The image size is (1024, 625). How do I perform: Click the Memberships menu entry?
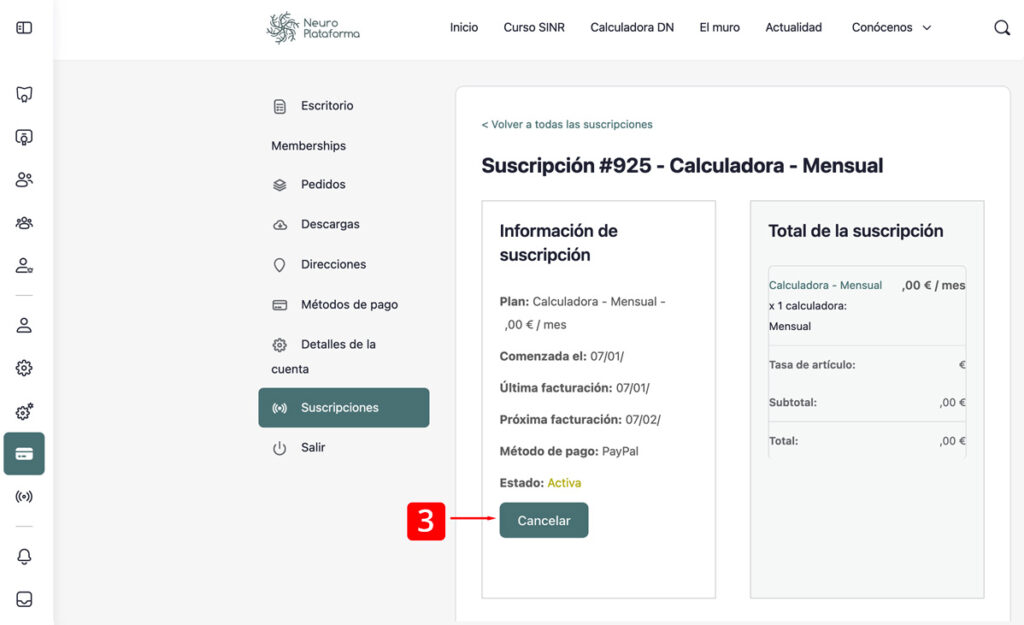point(308,146)
